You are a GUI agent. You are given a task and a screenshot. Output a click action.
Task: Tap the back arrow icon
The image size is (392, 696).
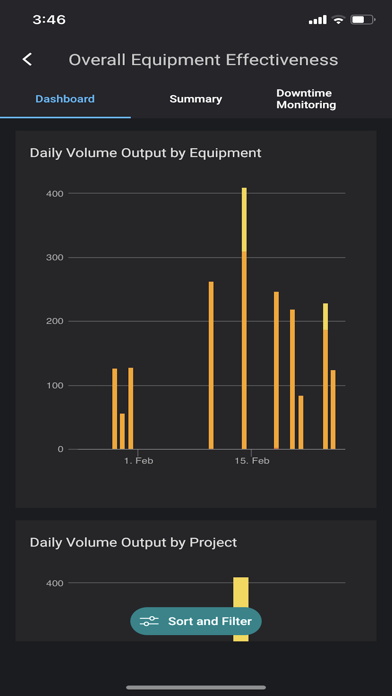pos(28,59)
